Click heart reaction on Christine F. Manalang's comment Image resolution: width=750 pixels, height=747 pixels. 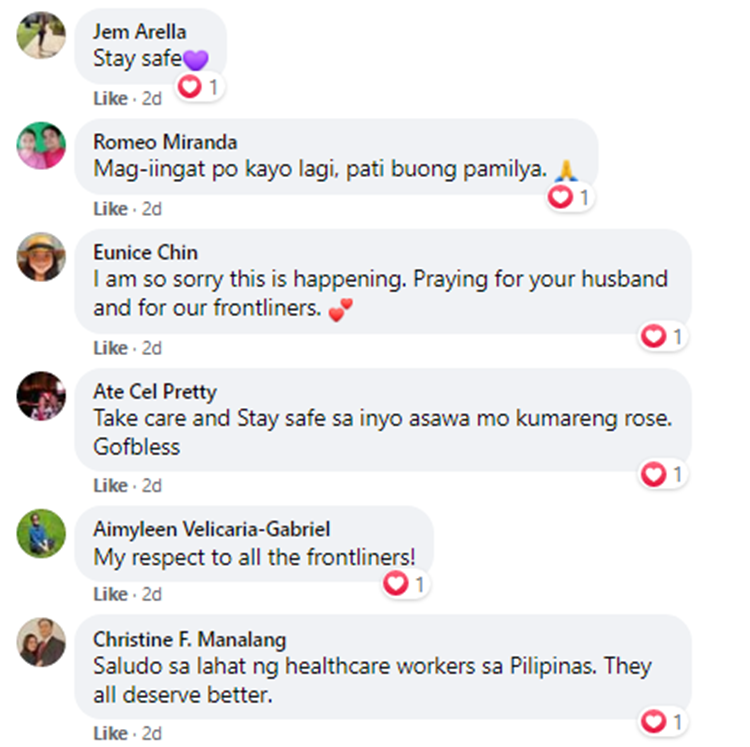point(663,721)
